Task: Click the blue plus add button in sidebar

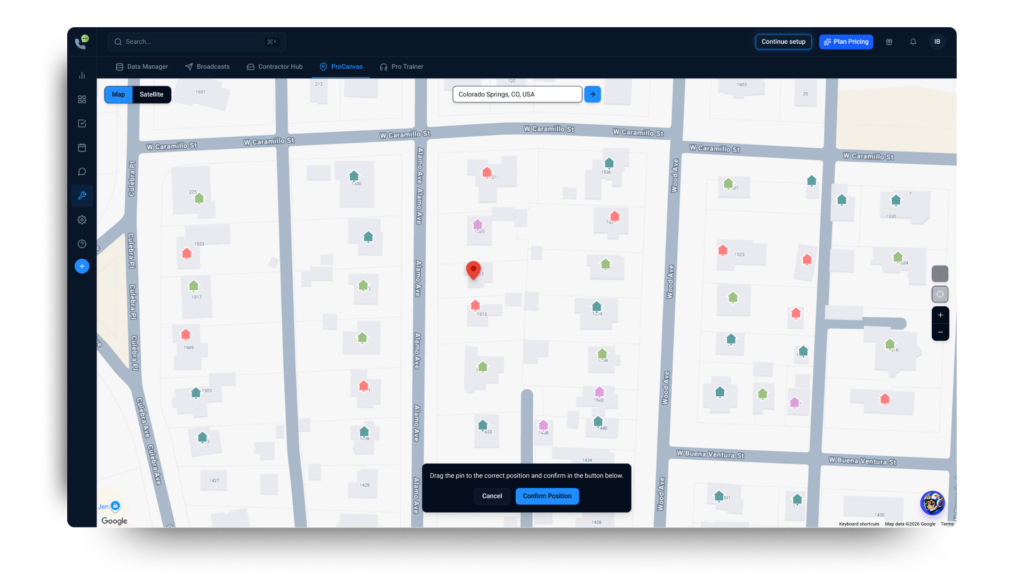Action: point(82,266)
